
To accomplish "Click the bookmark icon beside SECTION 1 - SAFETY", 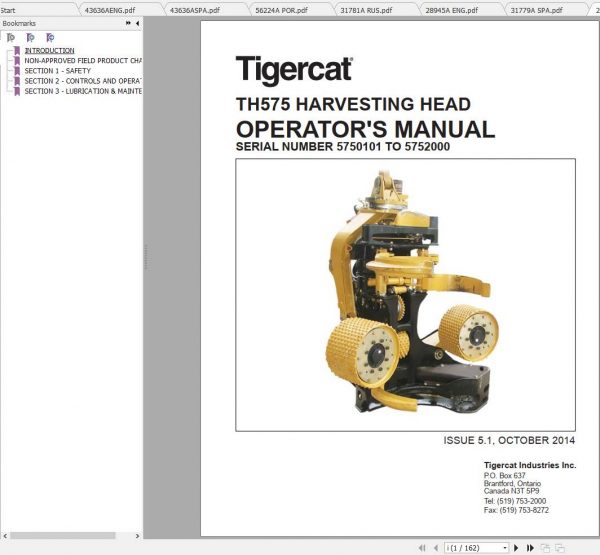I will [x=17, y=71].
